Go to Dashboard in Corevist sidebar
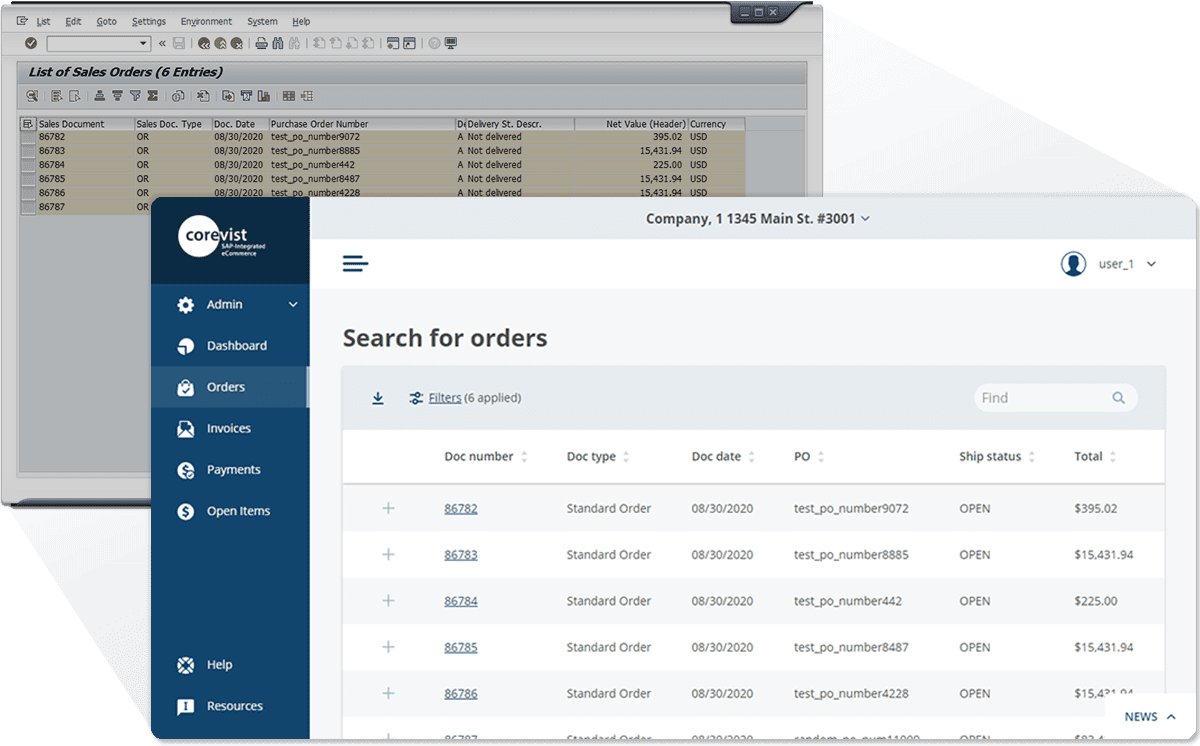 (x=230, y=346)
